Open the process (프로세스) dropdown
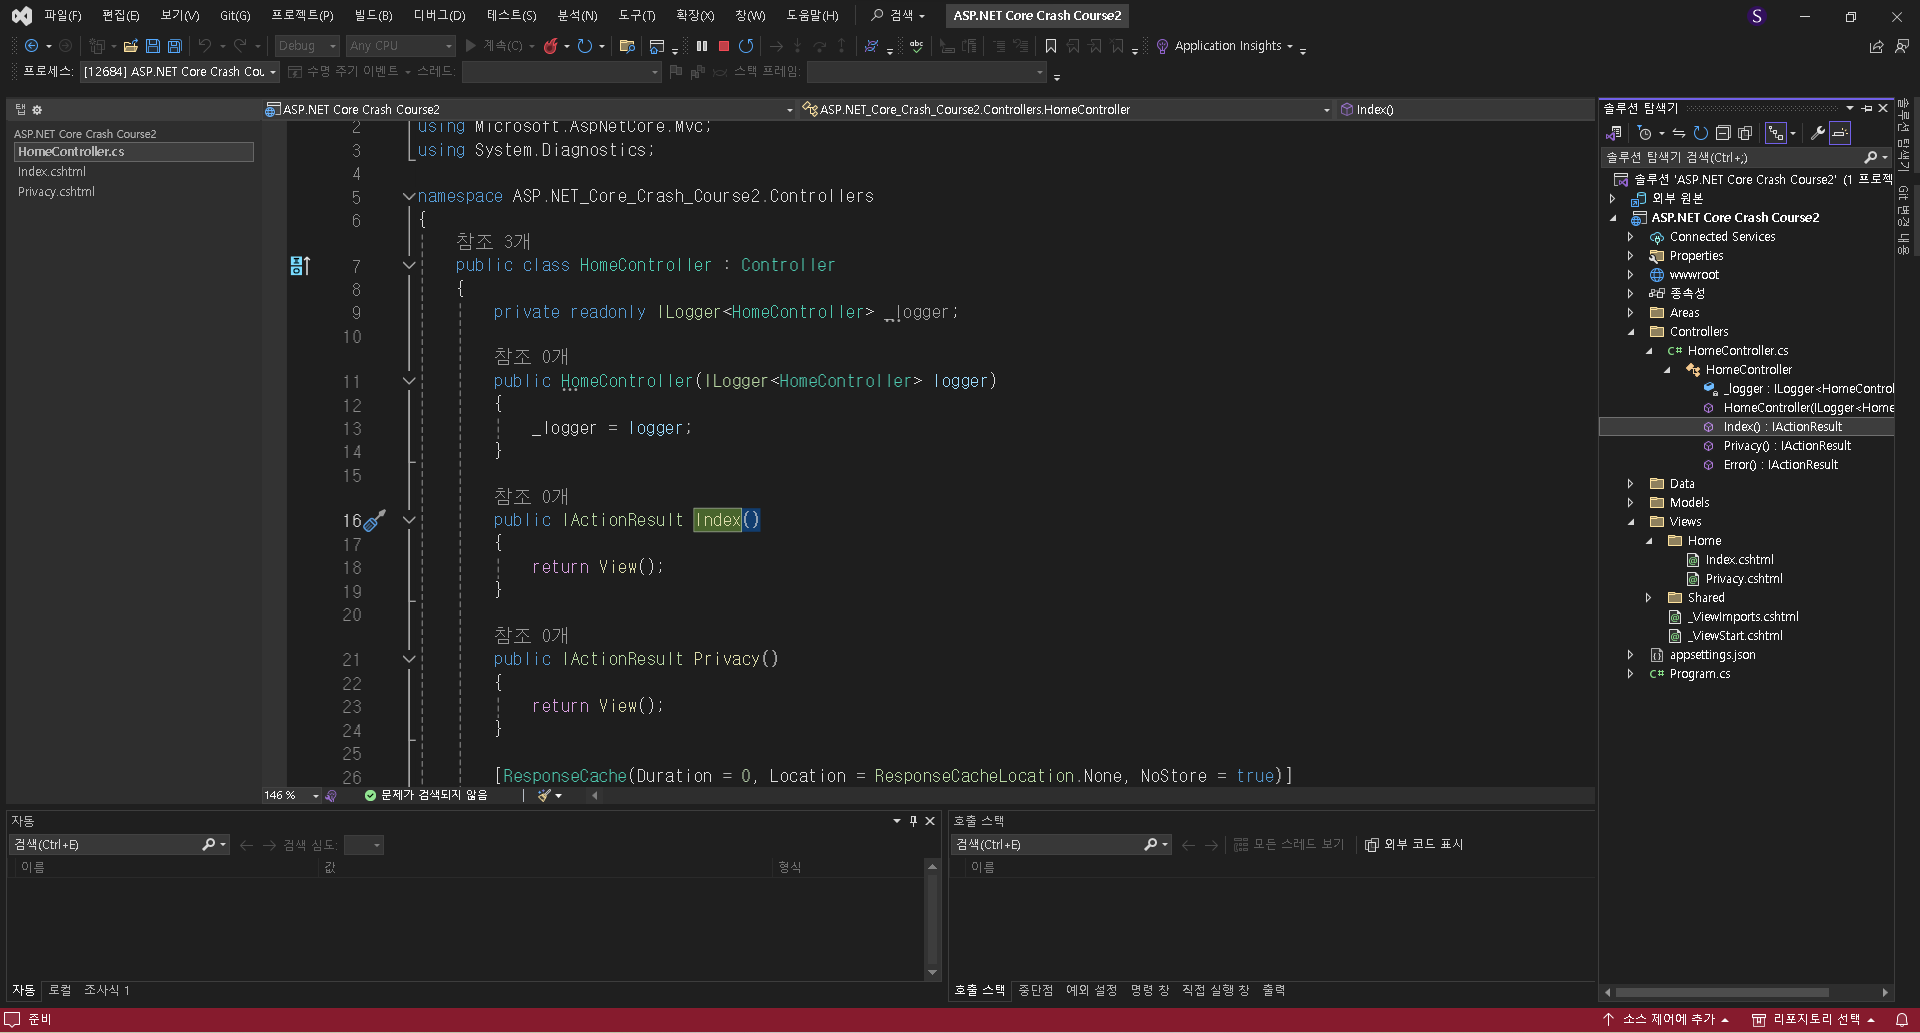The image size is (1920, 1033). (180, 72)
